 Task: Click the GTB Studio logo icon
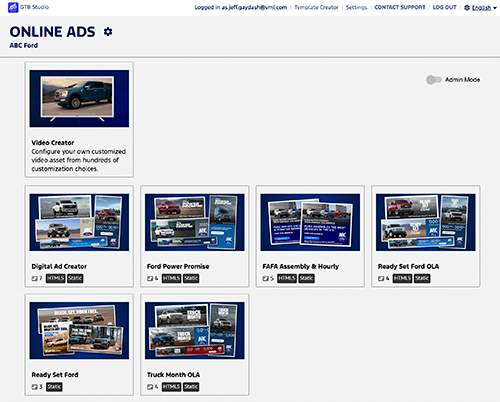(13, 7)
